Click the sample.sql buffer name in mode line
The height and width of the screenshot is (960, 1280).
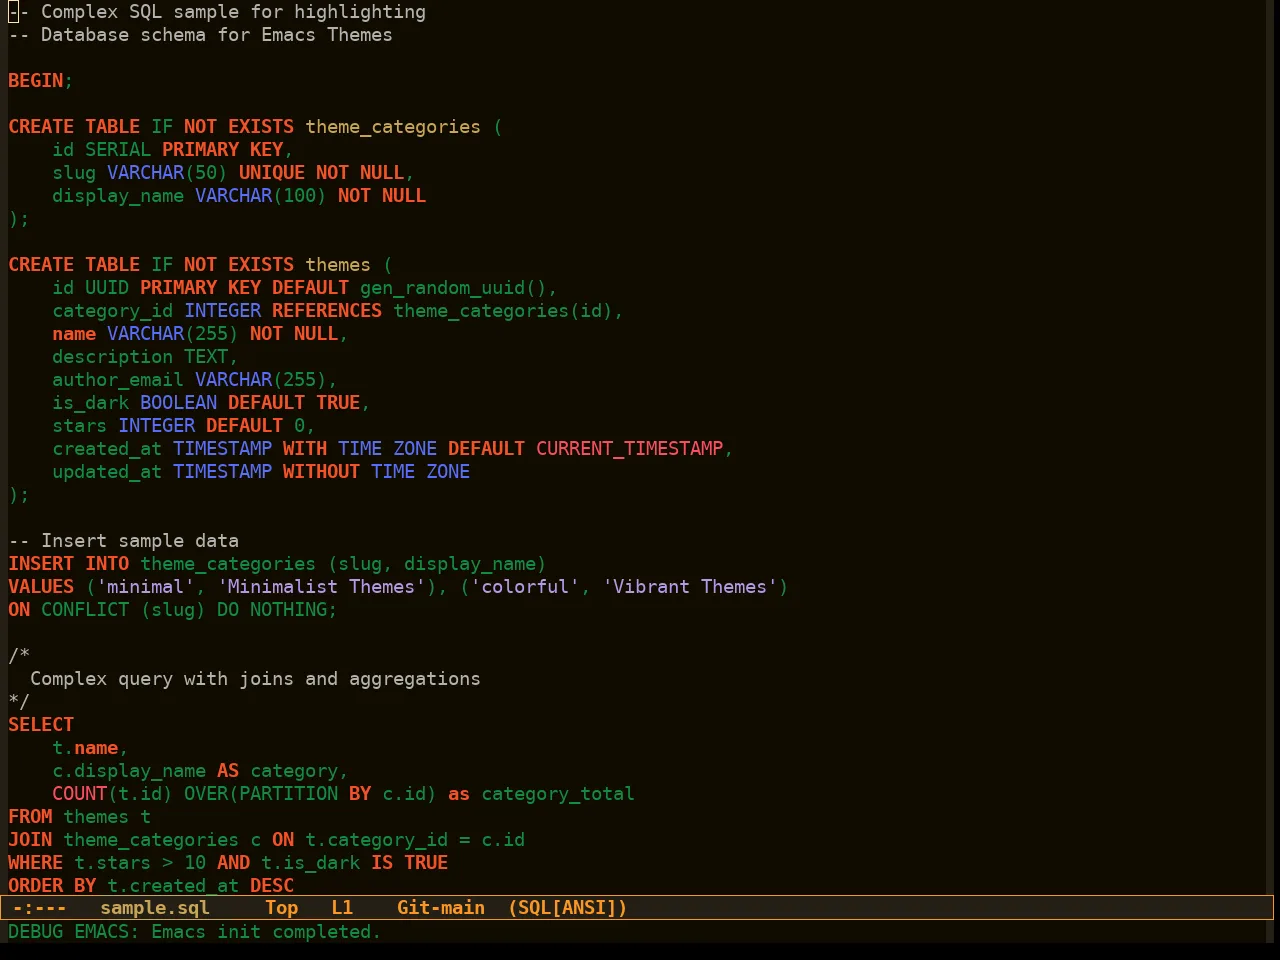click(x=155, y=908)
